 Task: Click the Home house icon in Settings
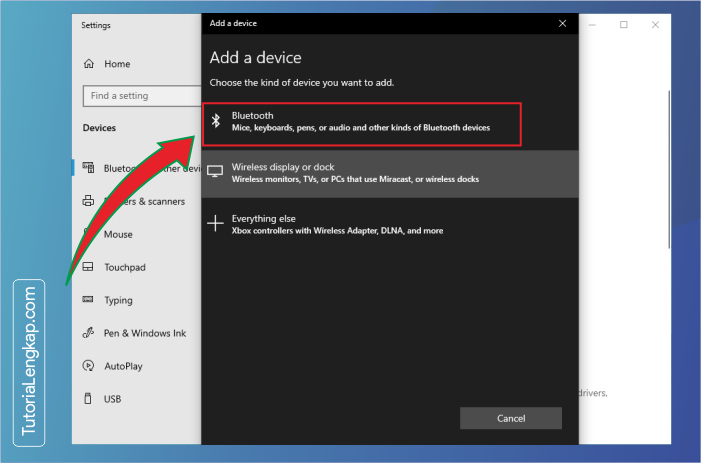tap(89, 64)
